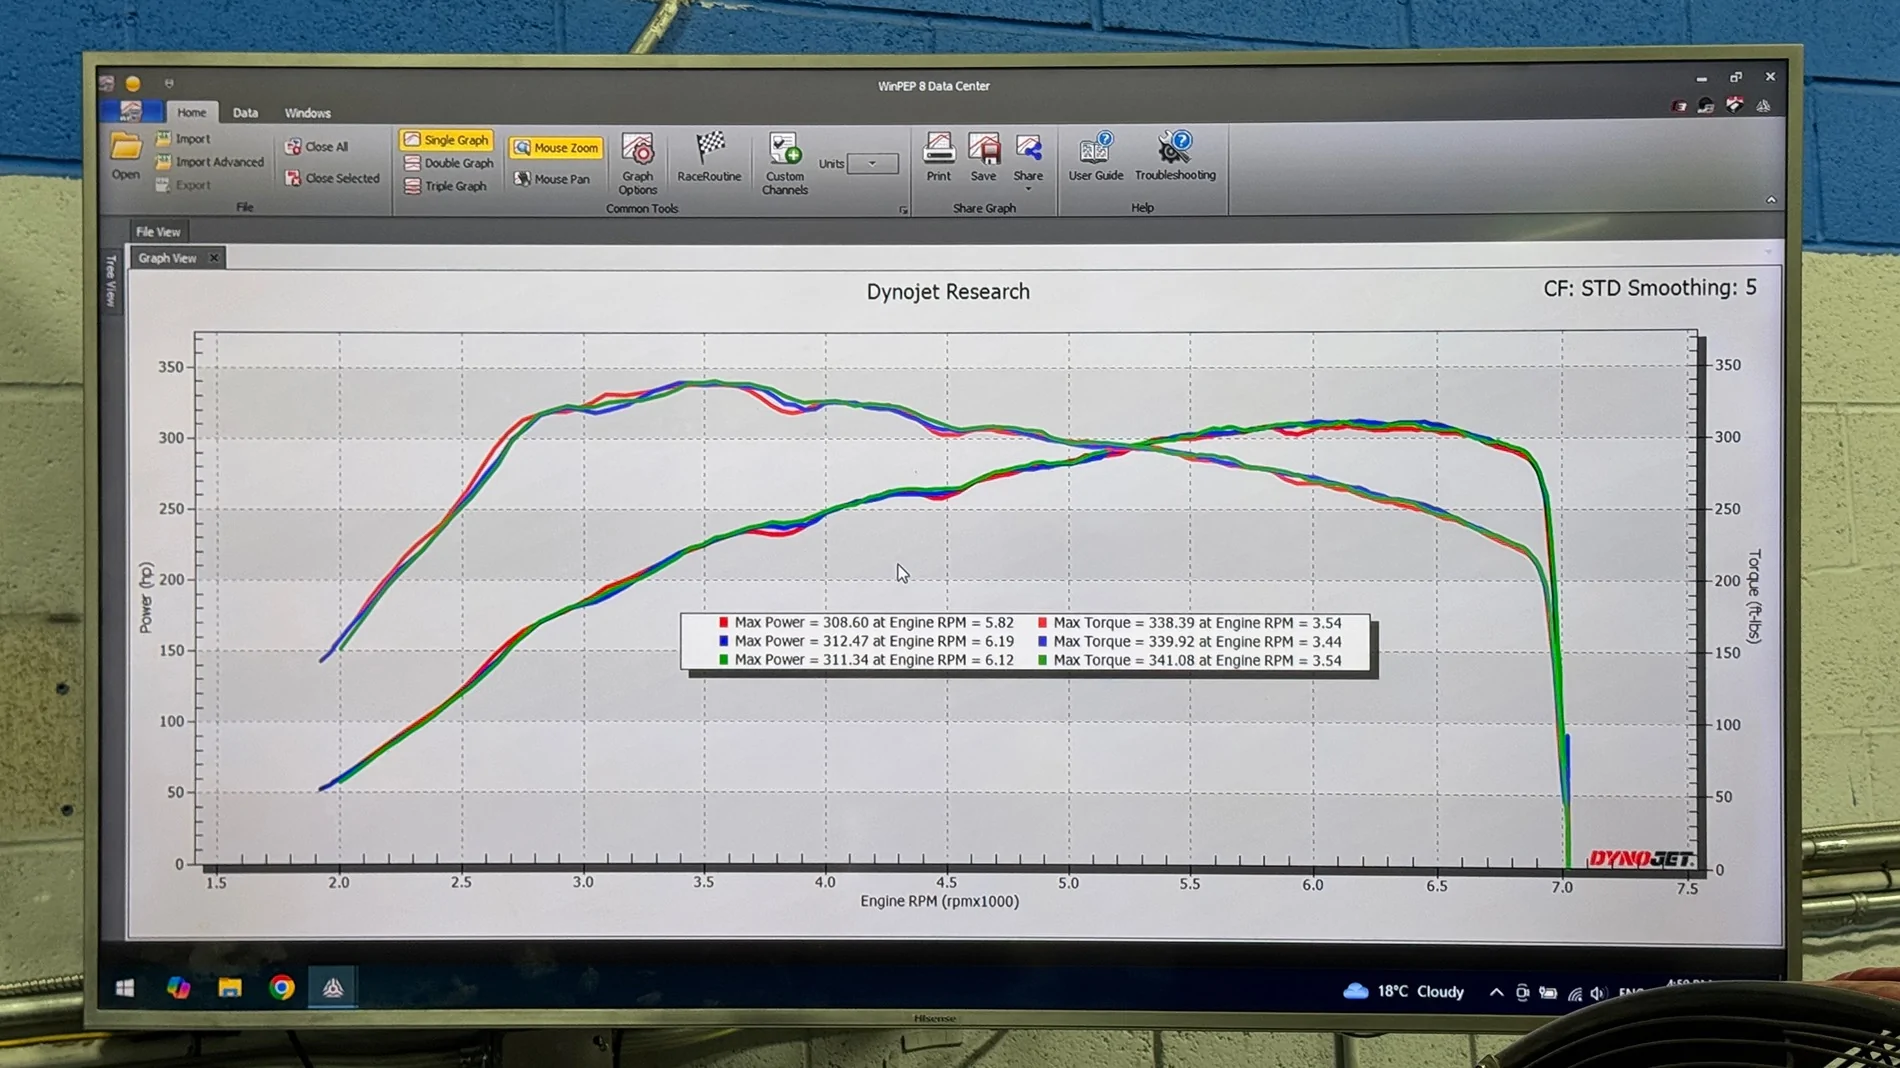The width and height of the screenshot is (1900, 1068).
Task: Collapse the ribbon with the chevron
Action: tap(1771, 200)
